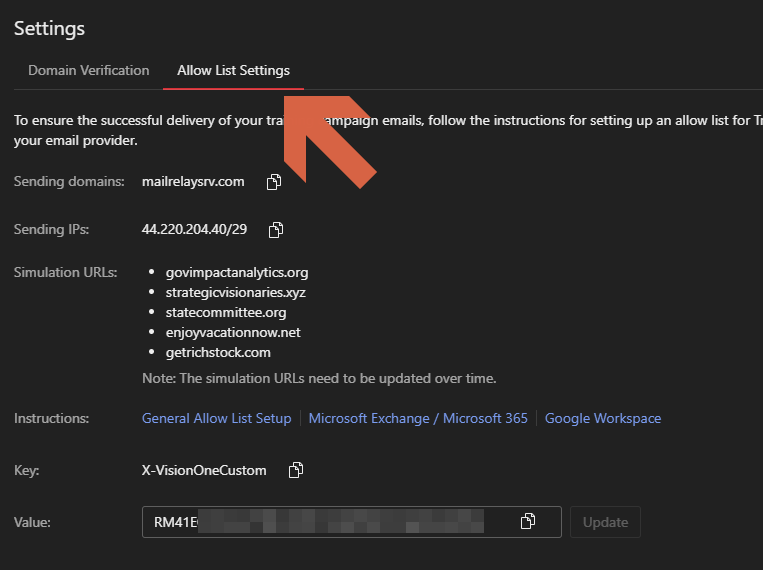The height and width of the screenshot is (570, 763).
Task: Switch to the Domain Verification tab
Action: 88,71
